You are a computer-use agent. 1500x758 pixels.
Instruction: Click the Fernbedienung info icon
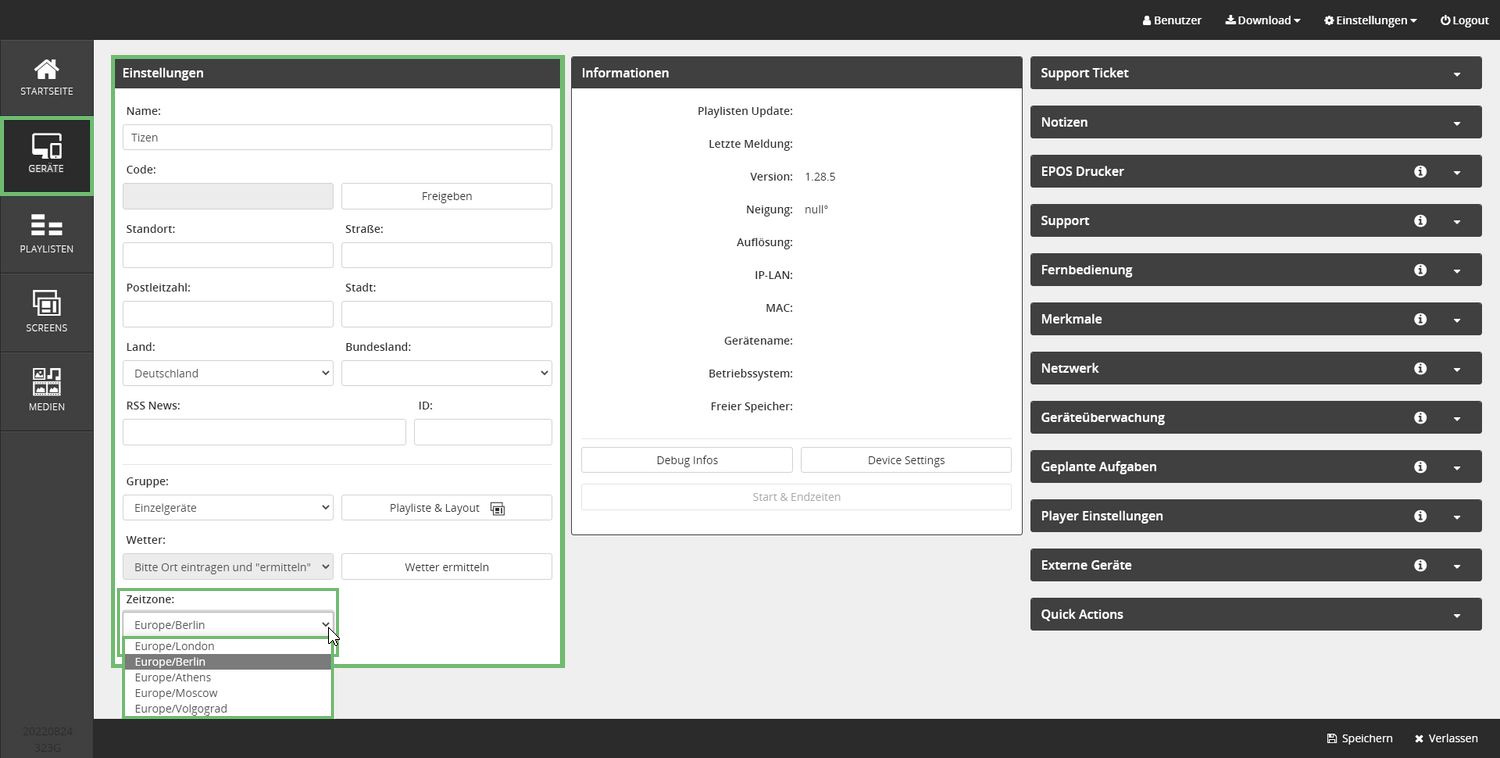click(x=1420, y=270)
